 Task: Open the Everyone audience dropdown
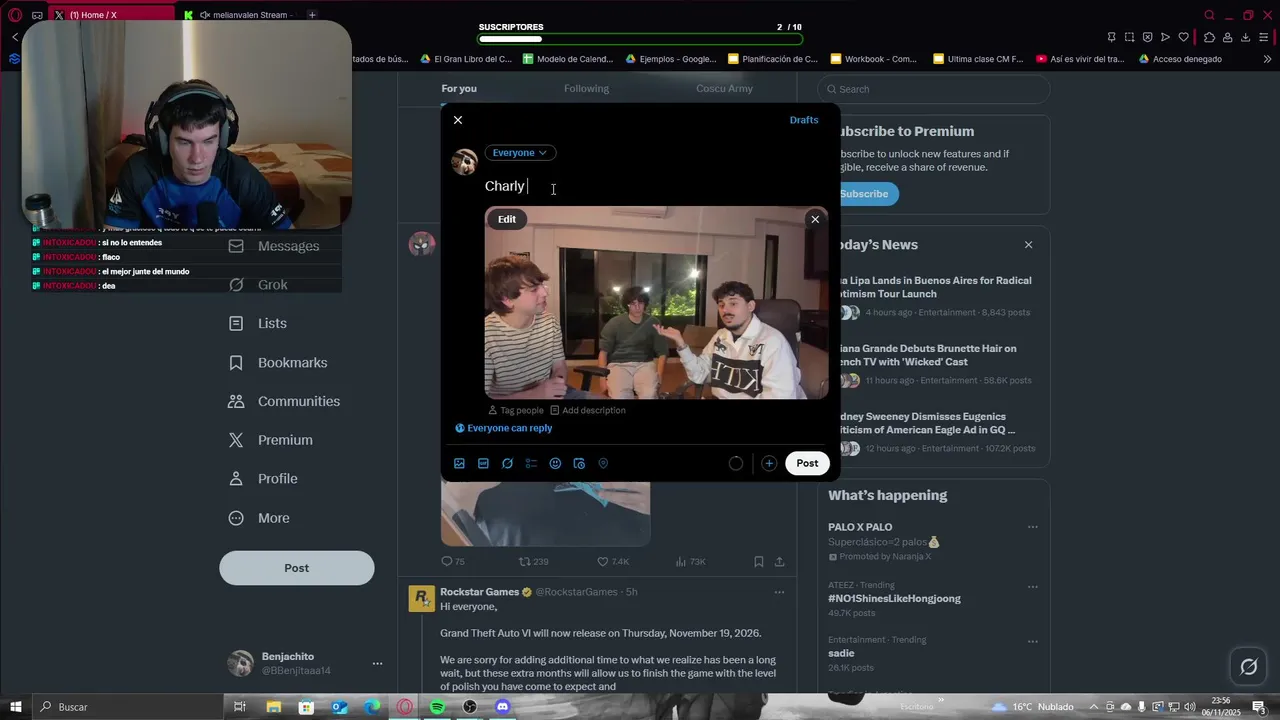tap(520, 153)
